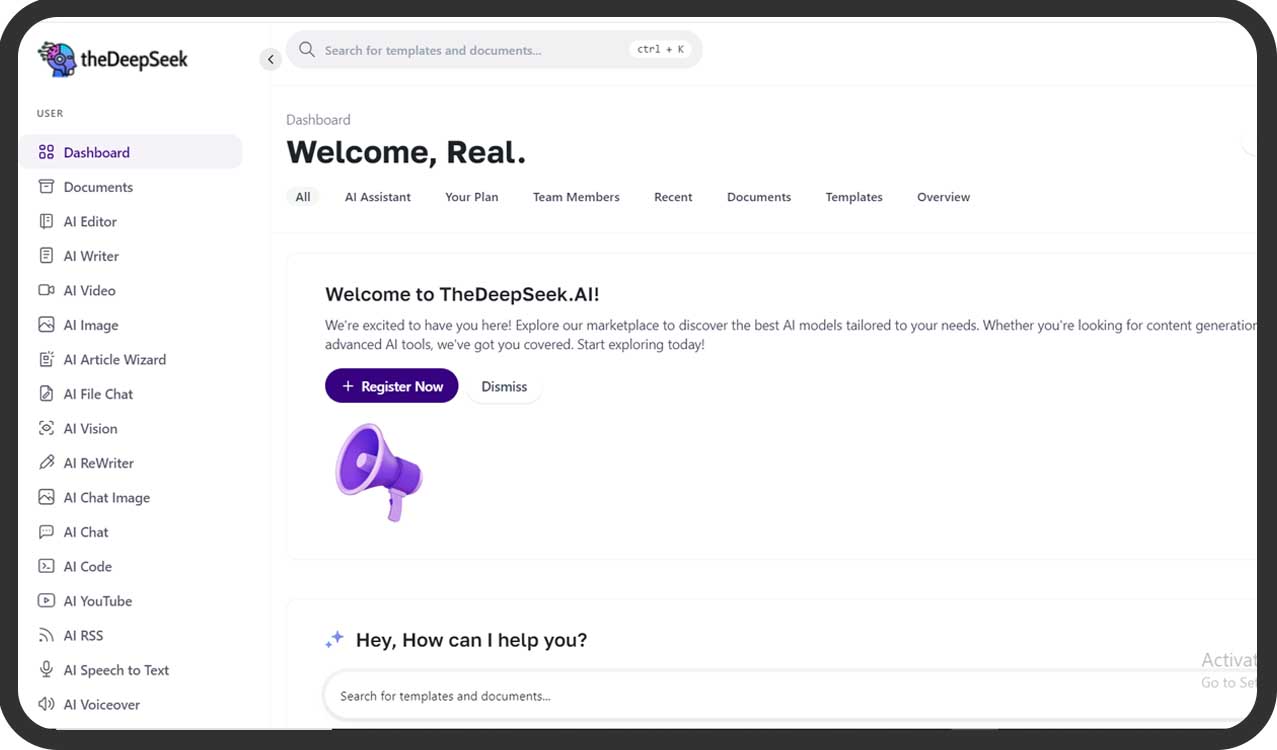This screenshot has height=750, width=1277.
Task: Click the AI Code terminal icon
Action: click(x=46, y=566)
